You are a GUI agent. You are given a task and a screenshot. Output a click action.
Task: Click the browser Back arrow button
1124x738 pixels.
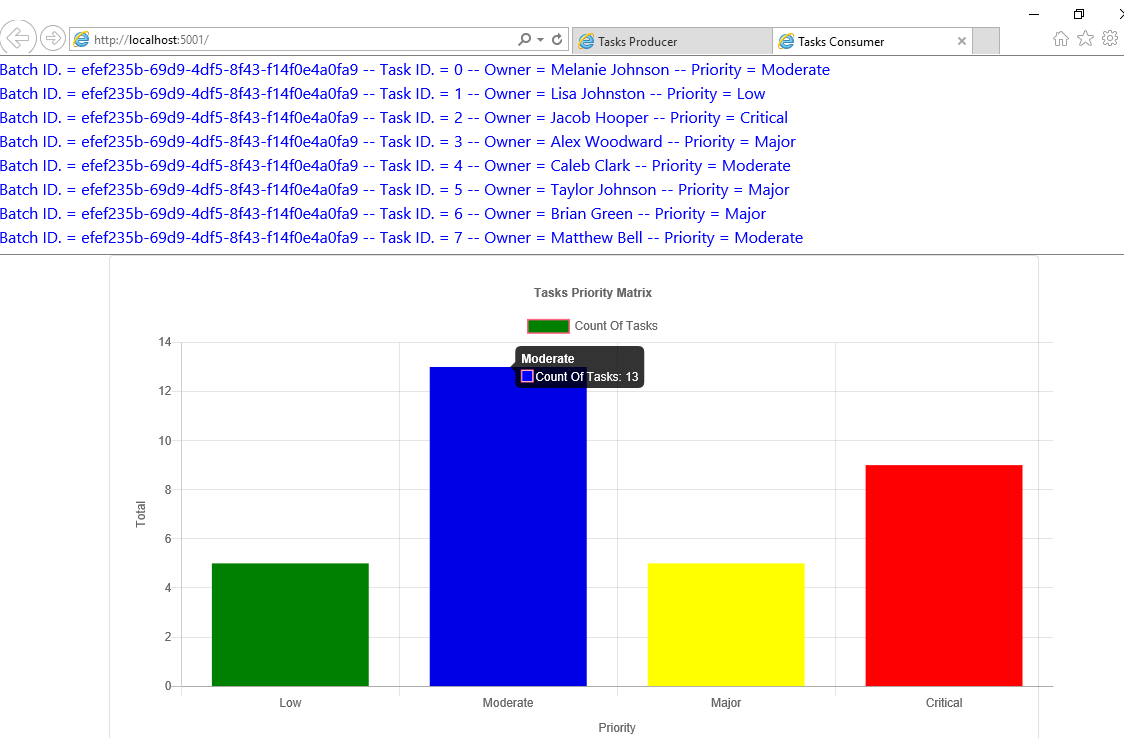click(x=18, y=39)
